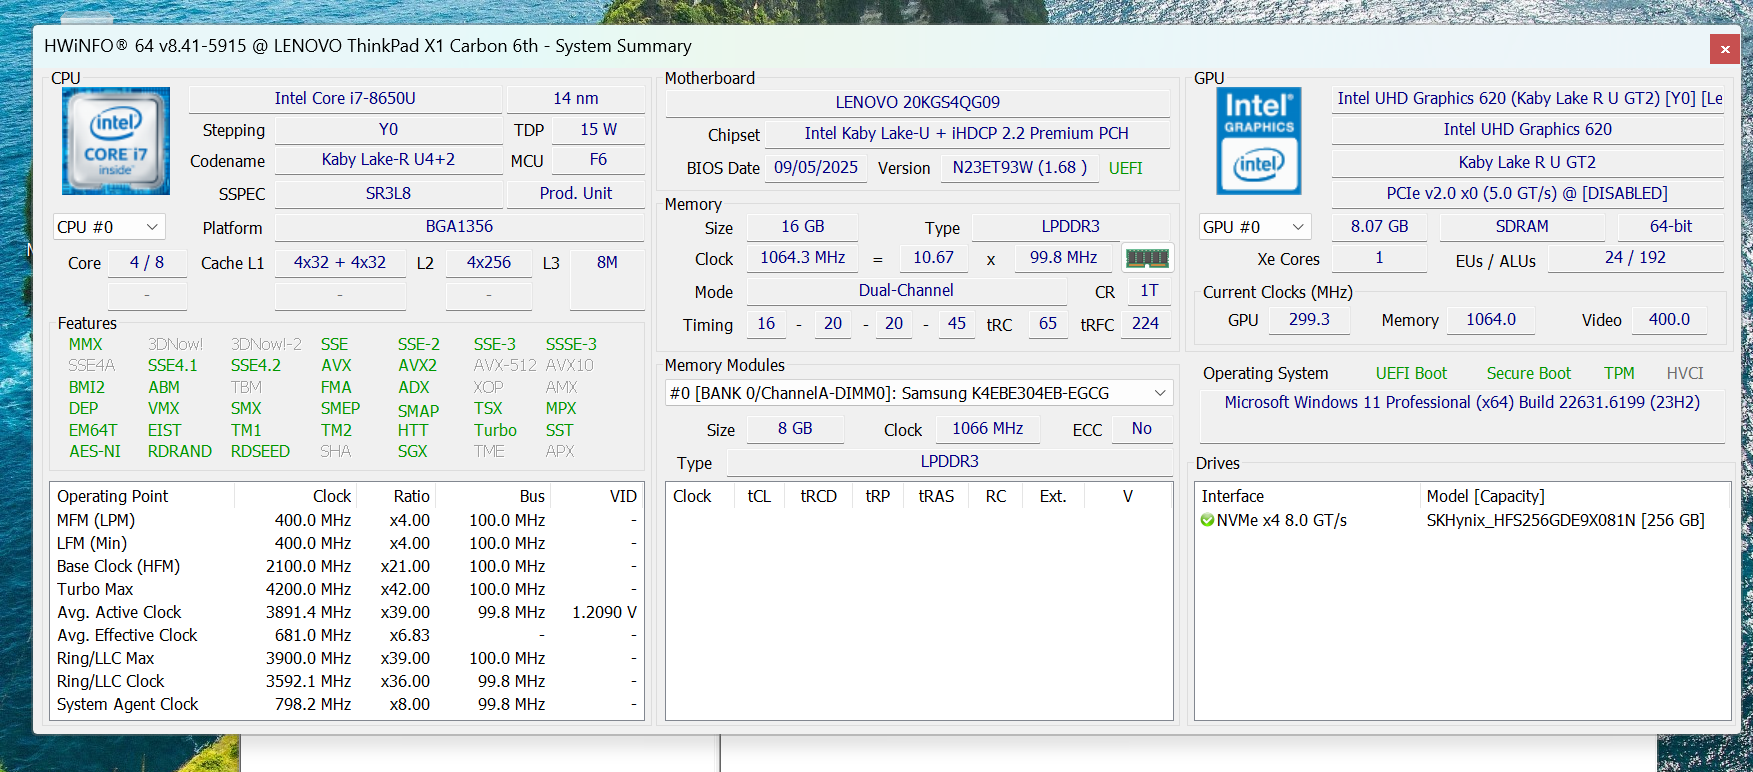Select the Avg. Active Clock row

click(347, 612)
